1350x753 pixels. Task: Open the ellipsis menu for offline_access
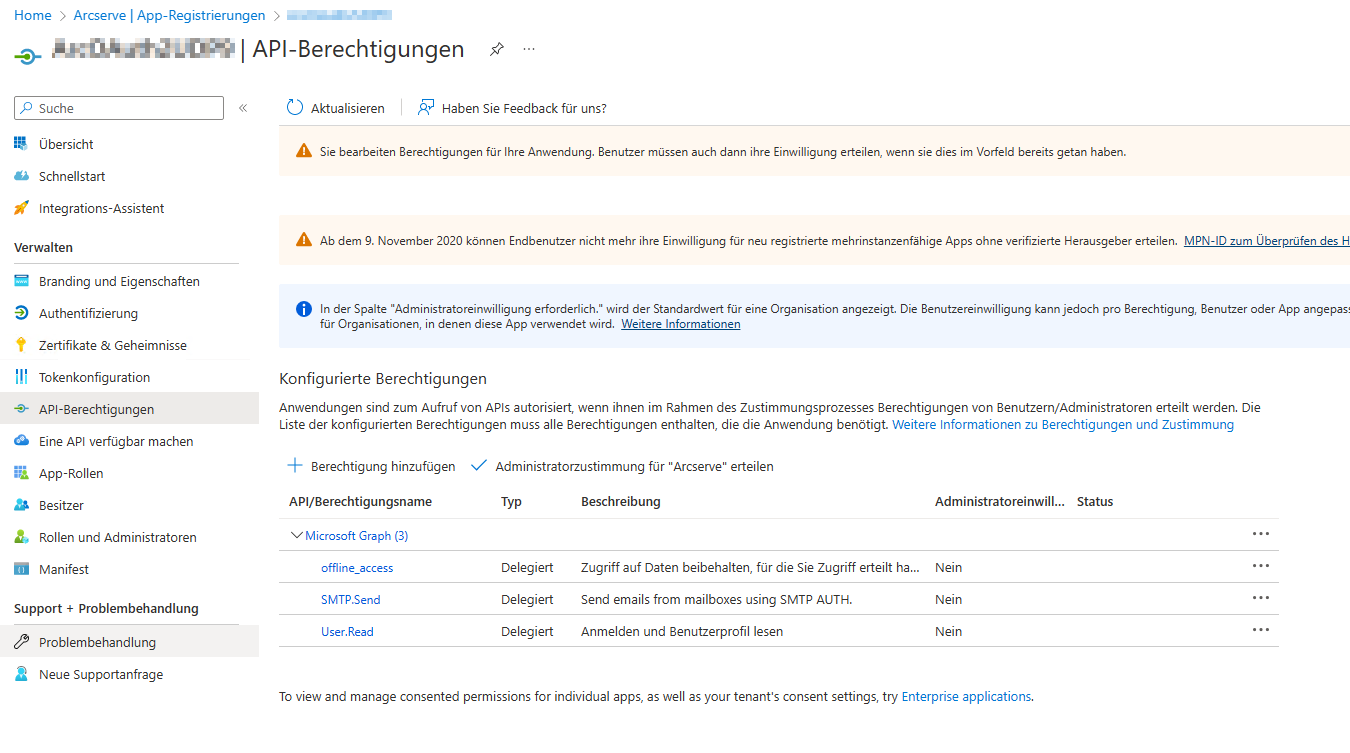point(1261,566)
